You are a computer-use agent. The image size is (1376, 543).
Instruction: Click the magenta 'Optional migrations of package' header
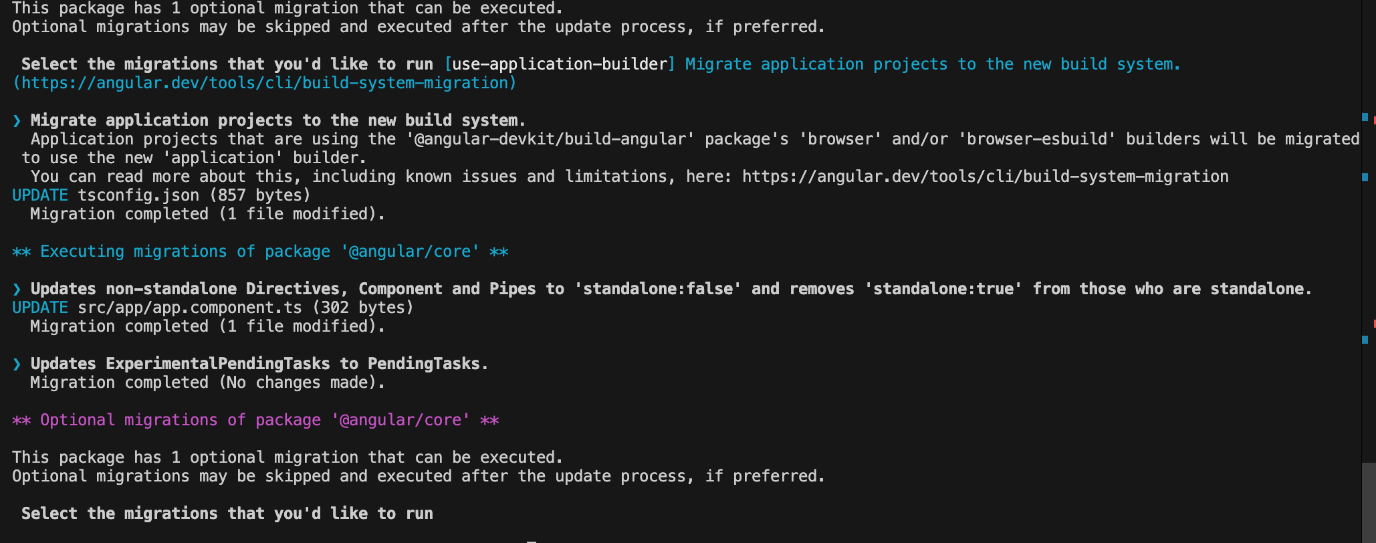(255, 420)
